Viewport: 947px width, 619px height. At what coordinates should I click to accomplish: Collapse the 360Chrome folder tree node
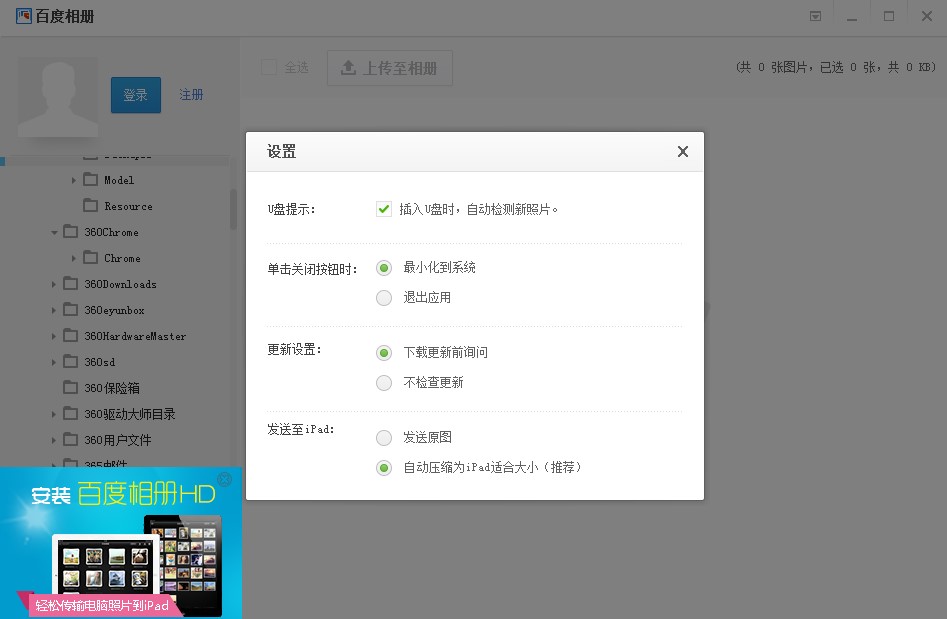55,232
